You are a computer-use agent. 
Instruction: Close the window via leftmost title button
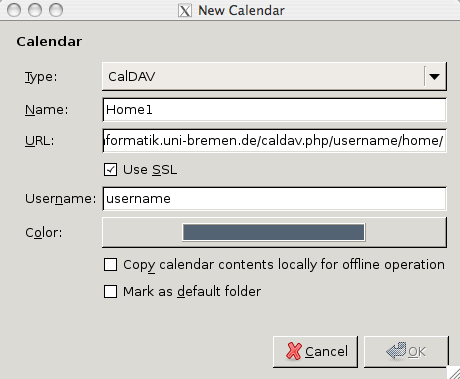coord(14,10)
